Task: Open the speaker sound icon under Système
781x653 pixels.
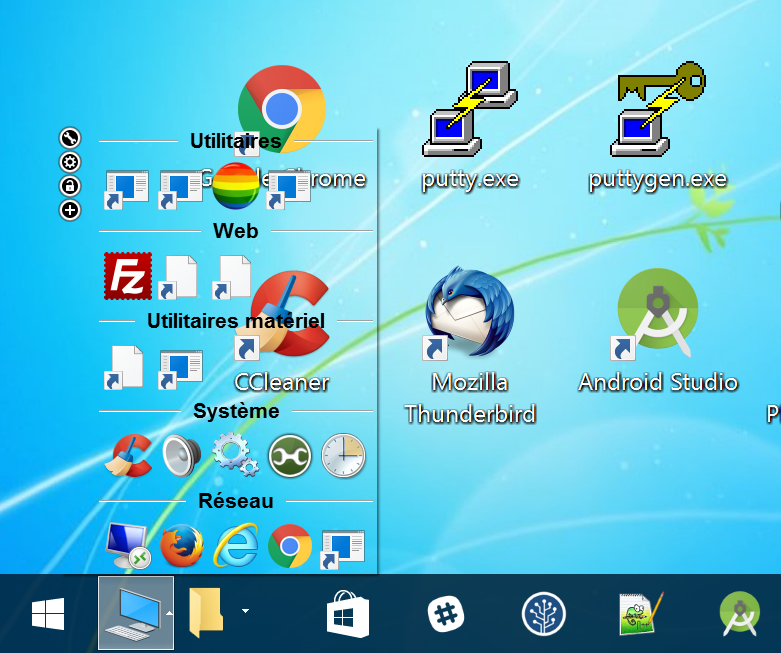Action: tap(182, 456)
